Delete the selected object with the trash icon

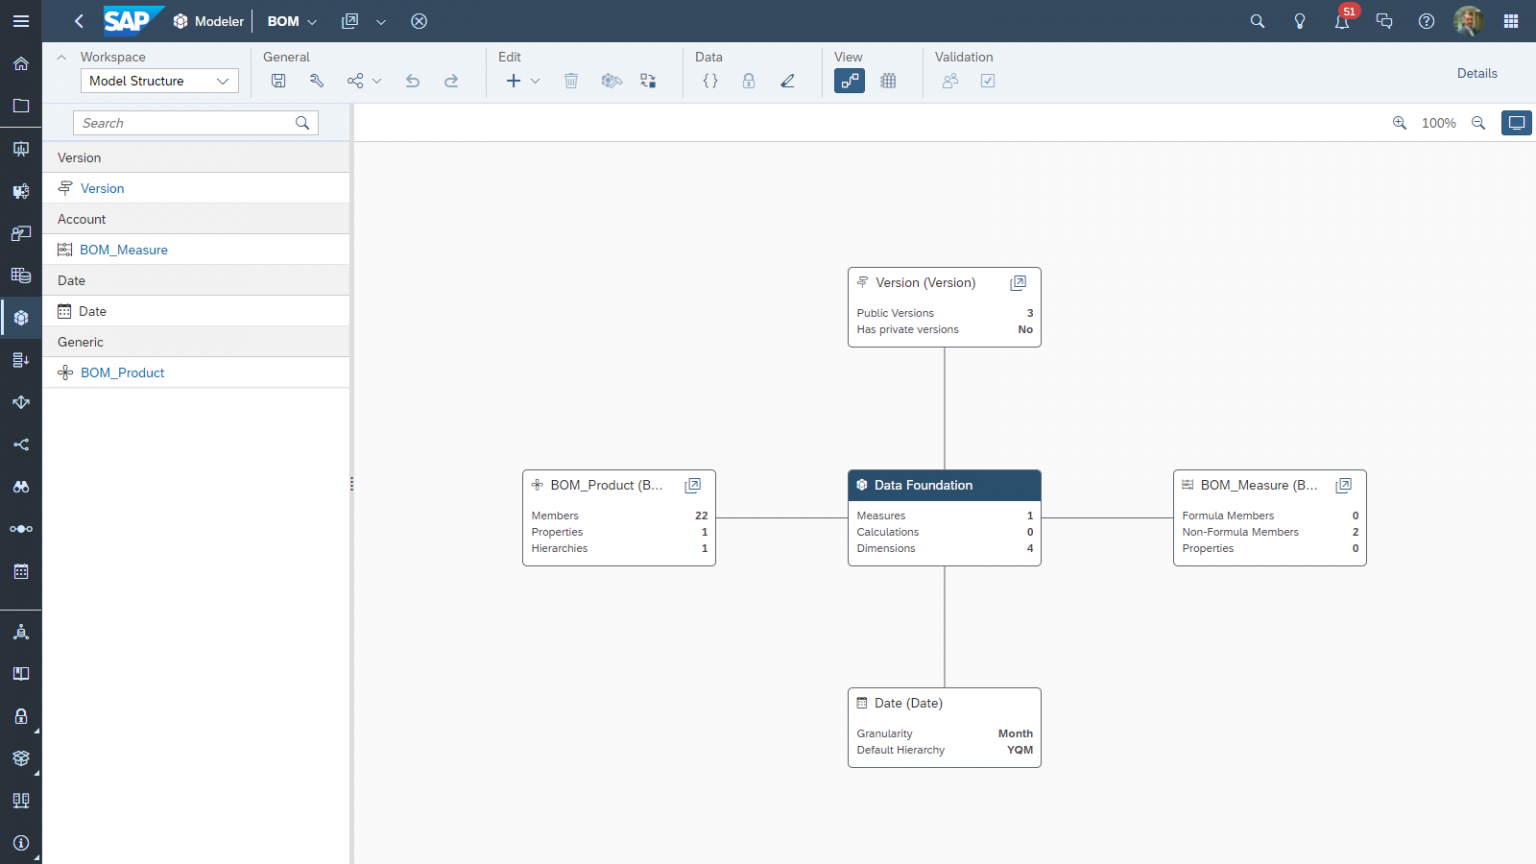point(570,80)
